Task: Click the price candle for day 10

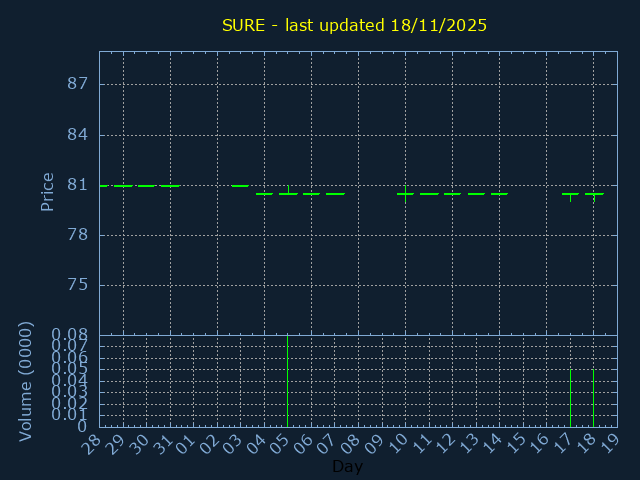Action: tap(405, 194)
